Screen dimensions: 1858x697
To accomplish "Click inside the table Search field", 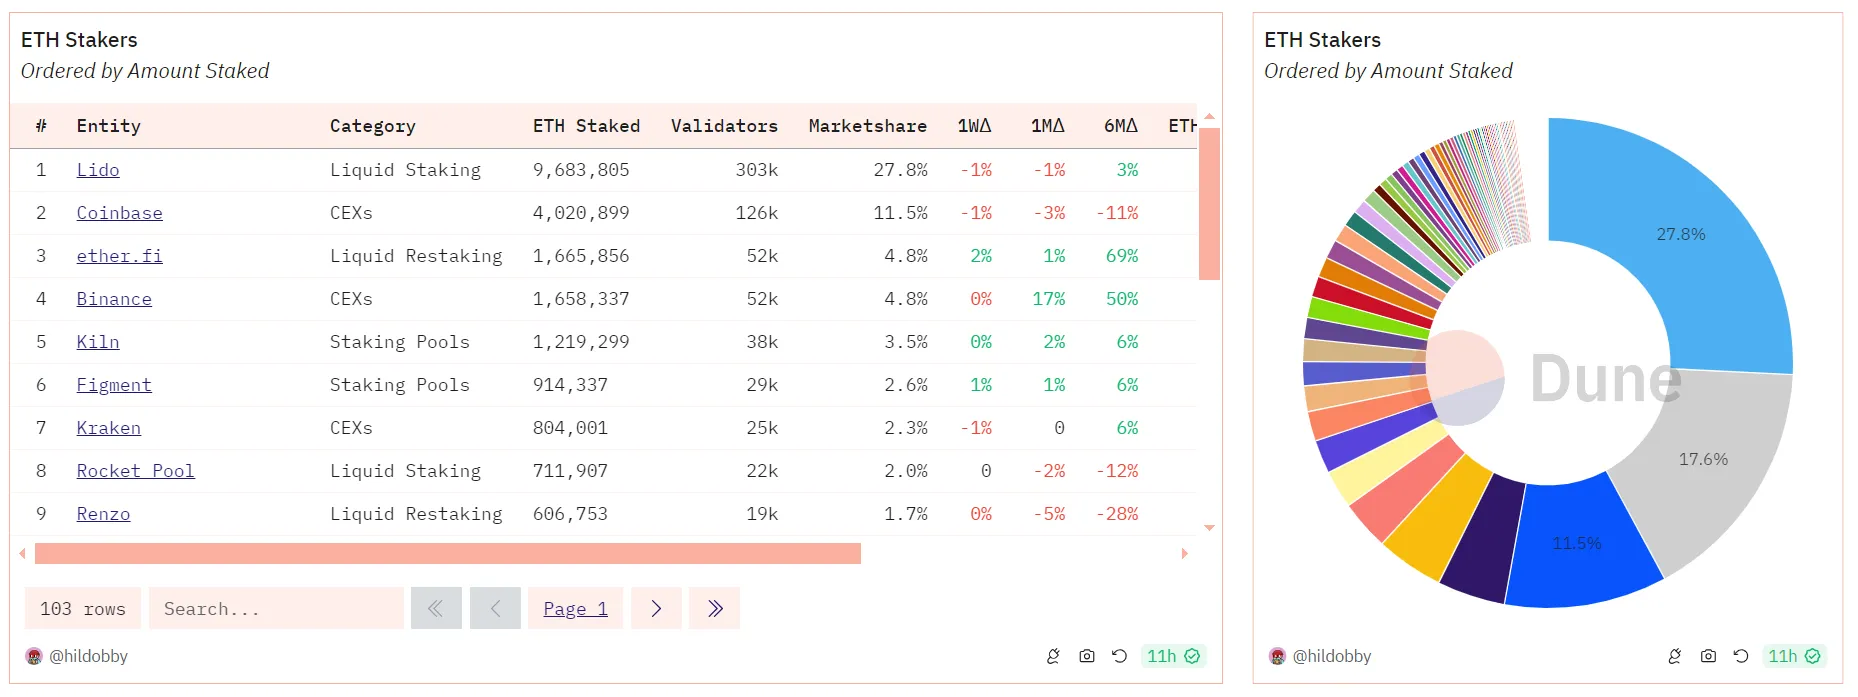I will point(276,608).
